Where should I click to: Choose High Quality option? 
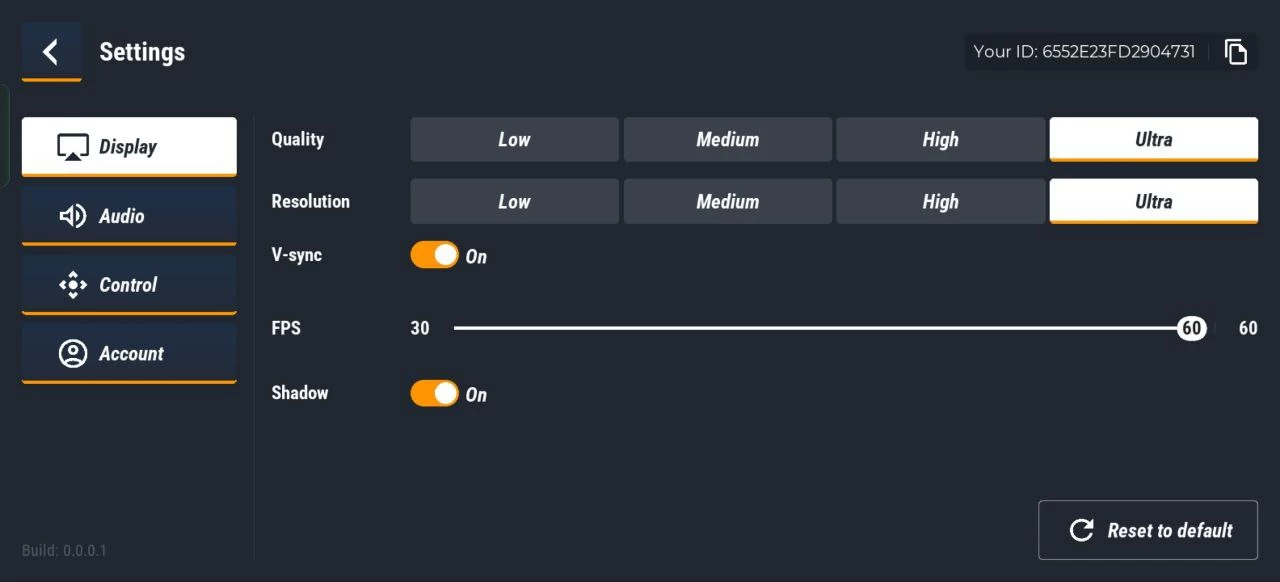tap(940, 140)
